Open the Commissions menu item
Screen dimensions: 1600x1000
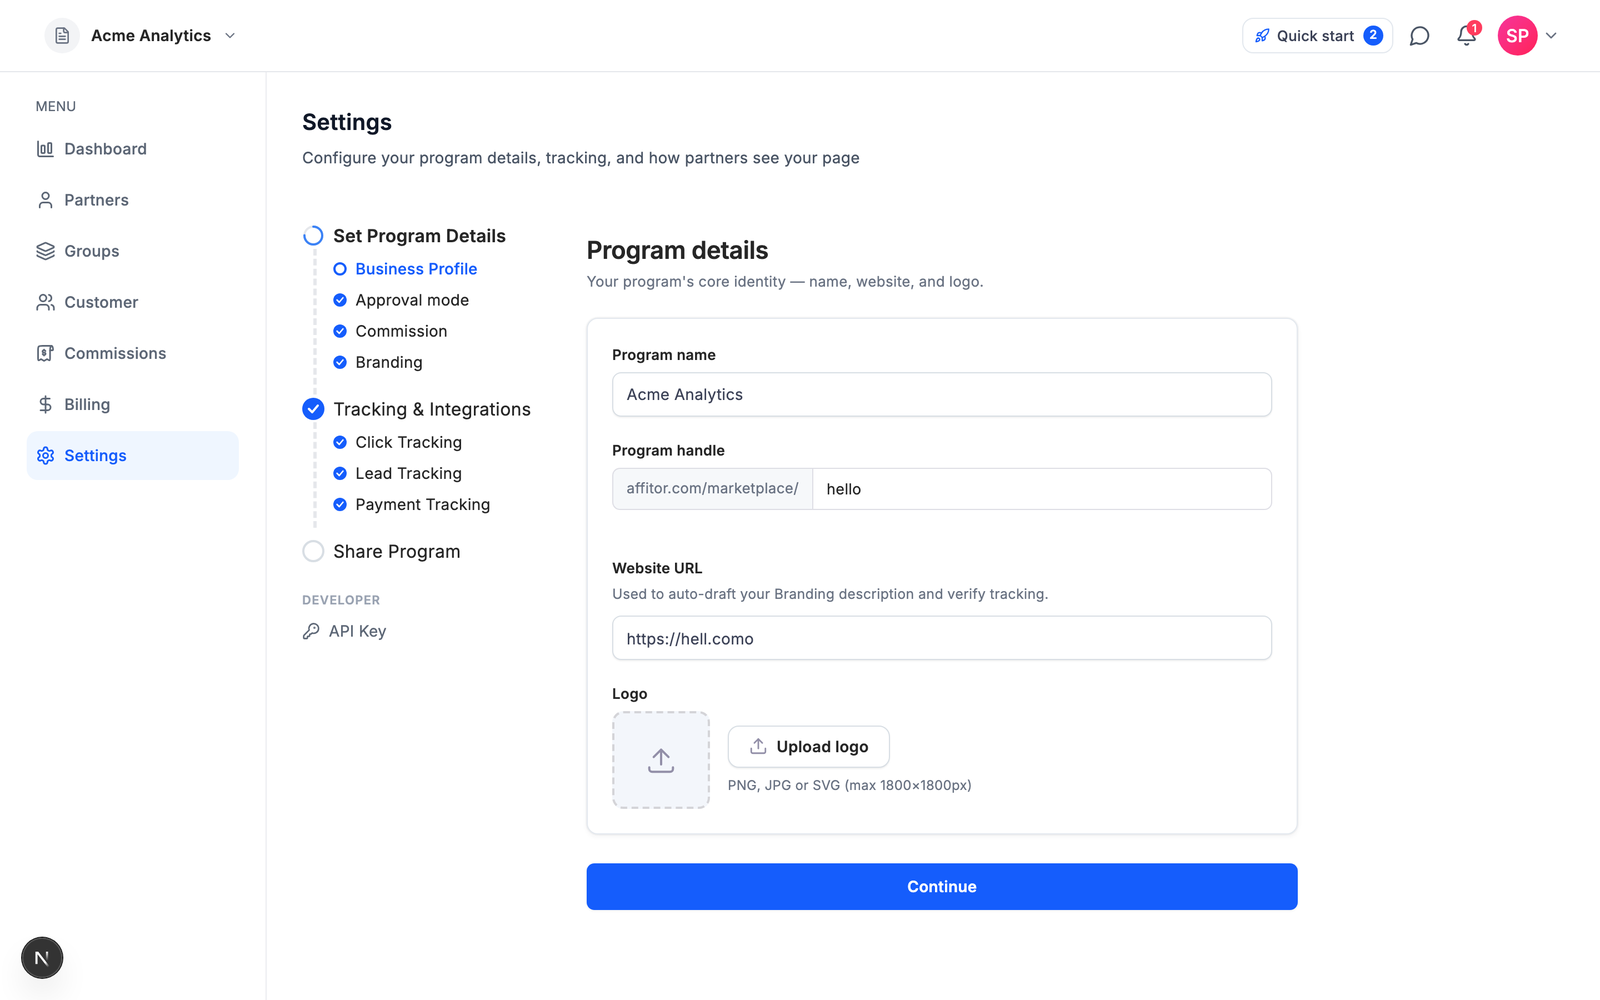[x=132, y=353]
